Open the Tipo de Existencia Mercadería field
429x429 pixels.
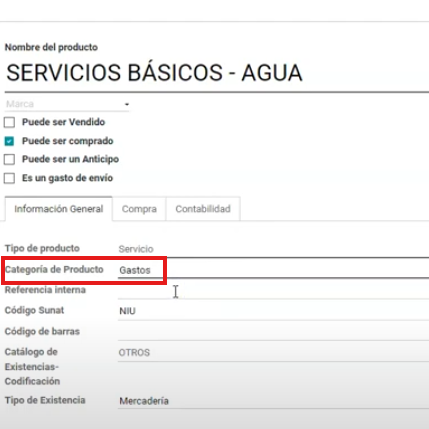[273, 401]
